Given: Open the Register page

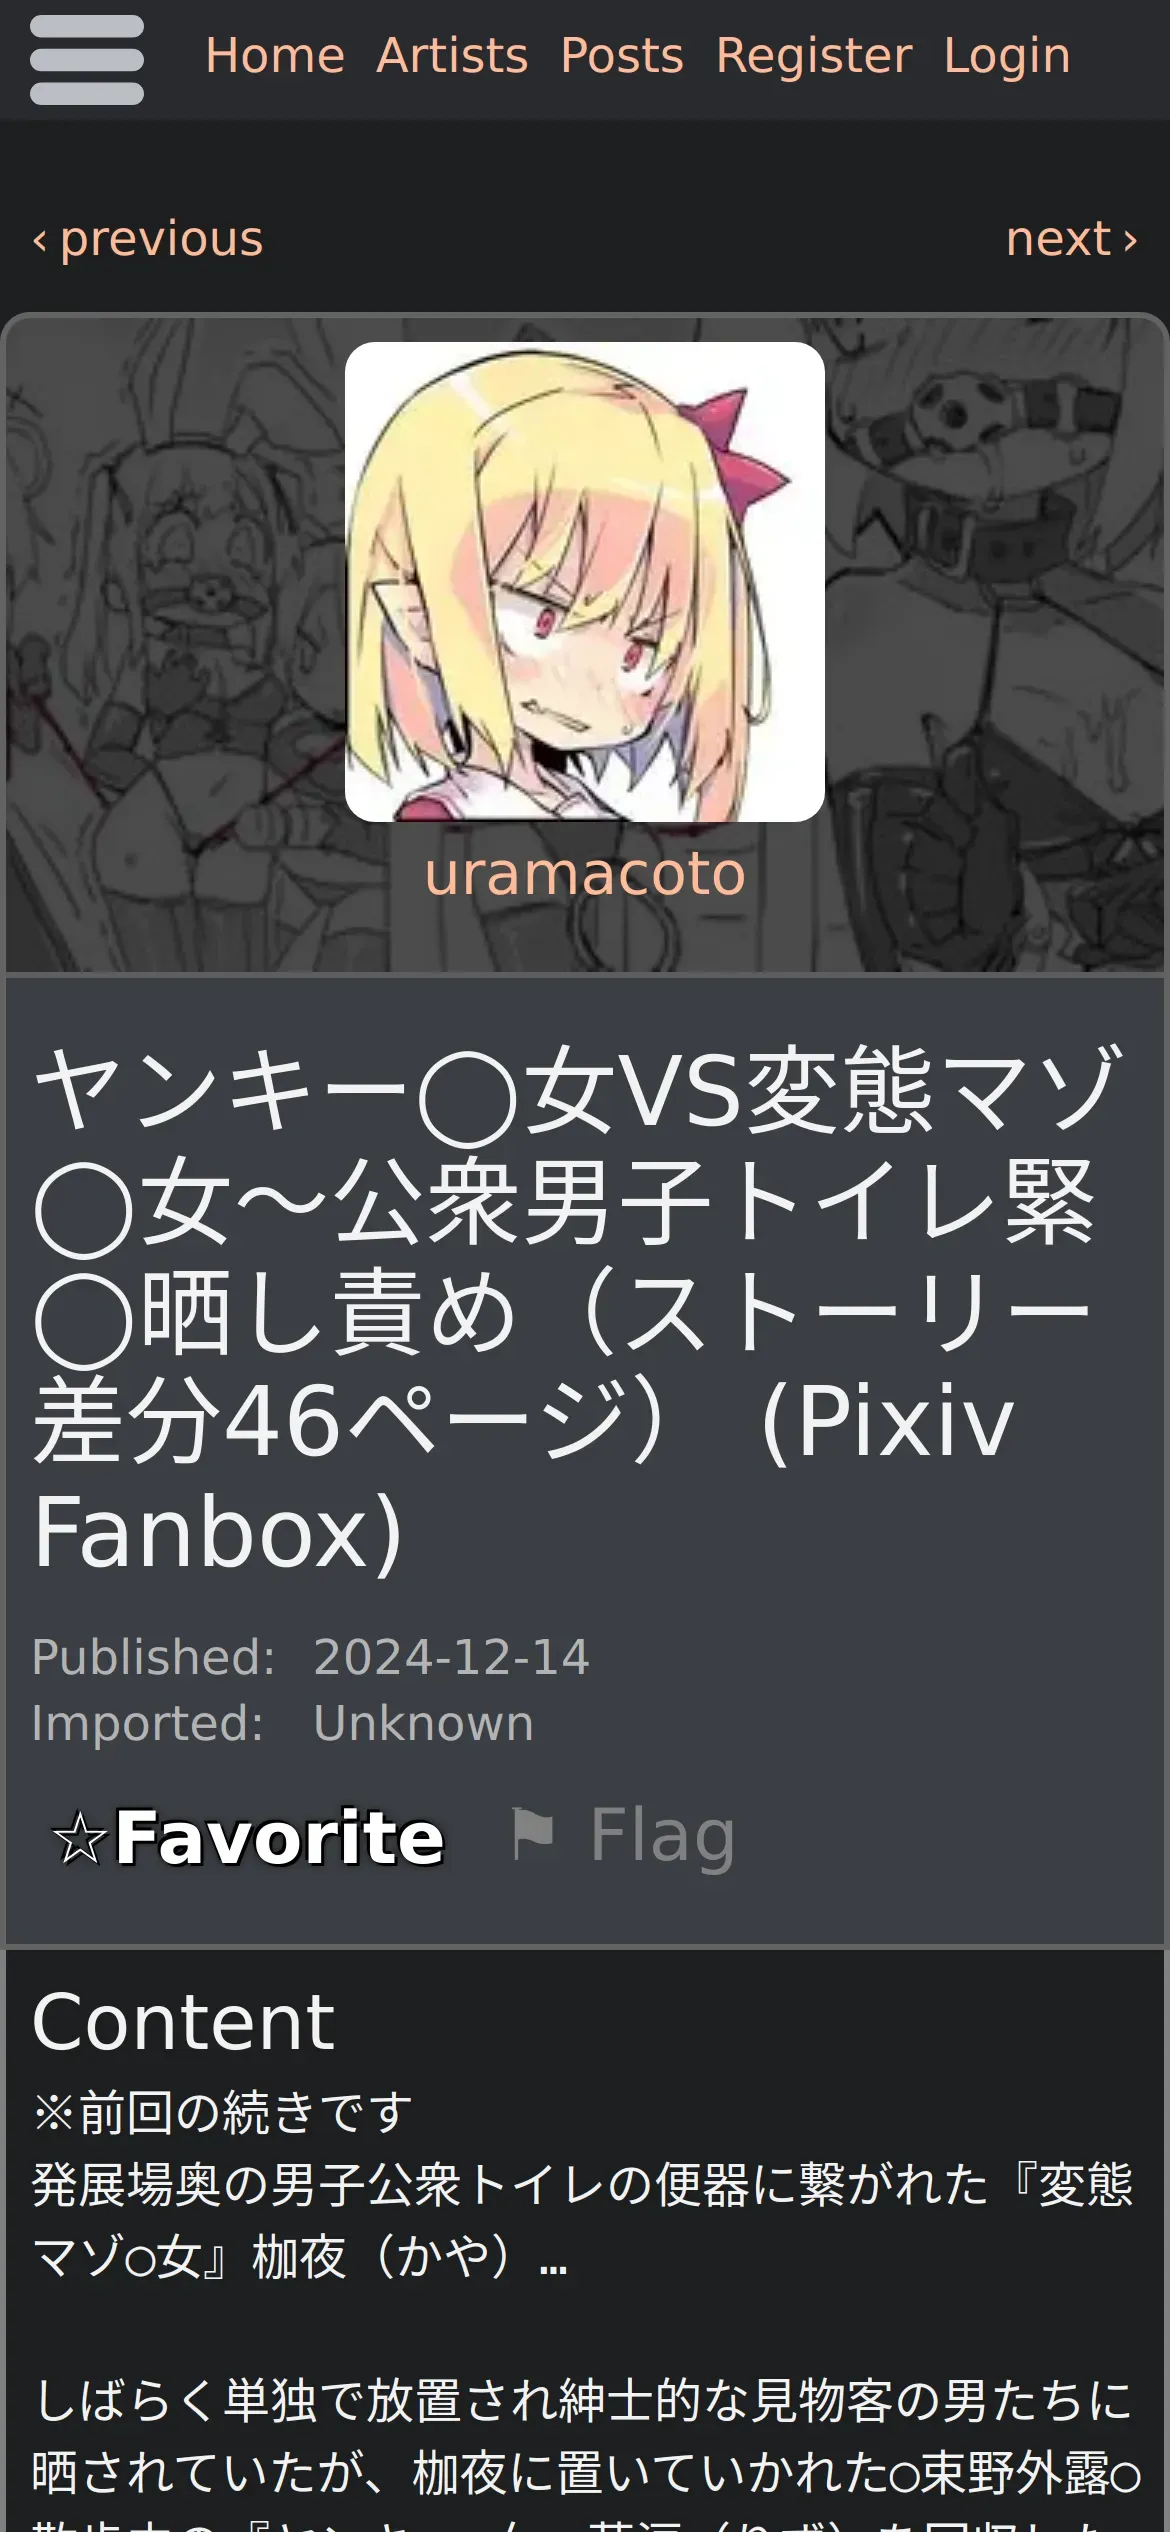Looking at the screenshot, I should [814, 55].
